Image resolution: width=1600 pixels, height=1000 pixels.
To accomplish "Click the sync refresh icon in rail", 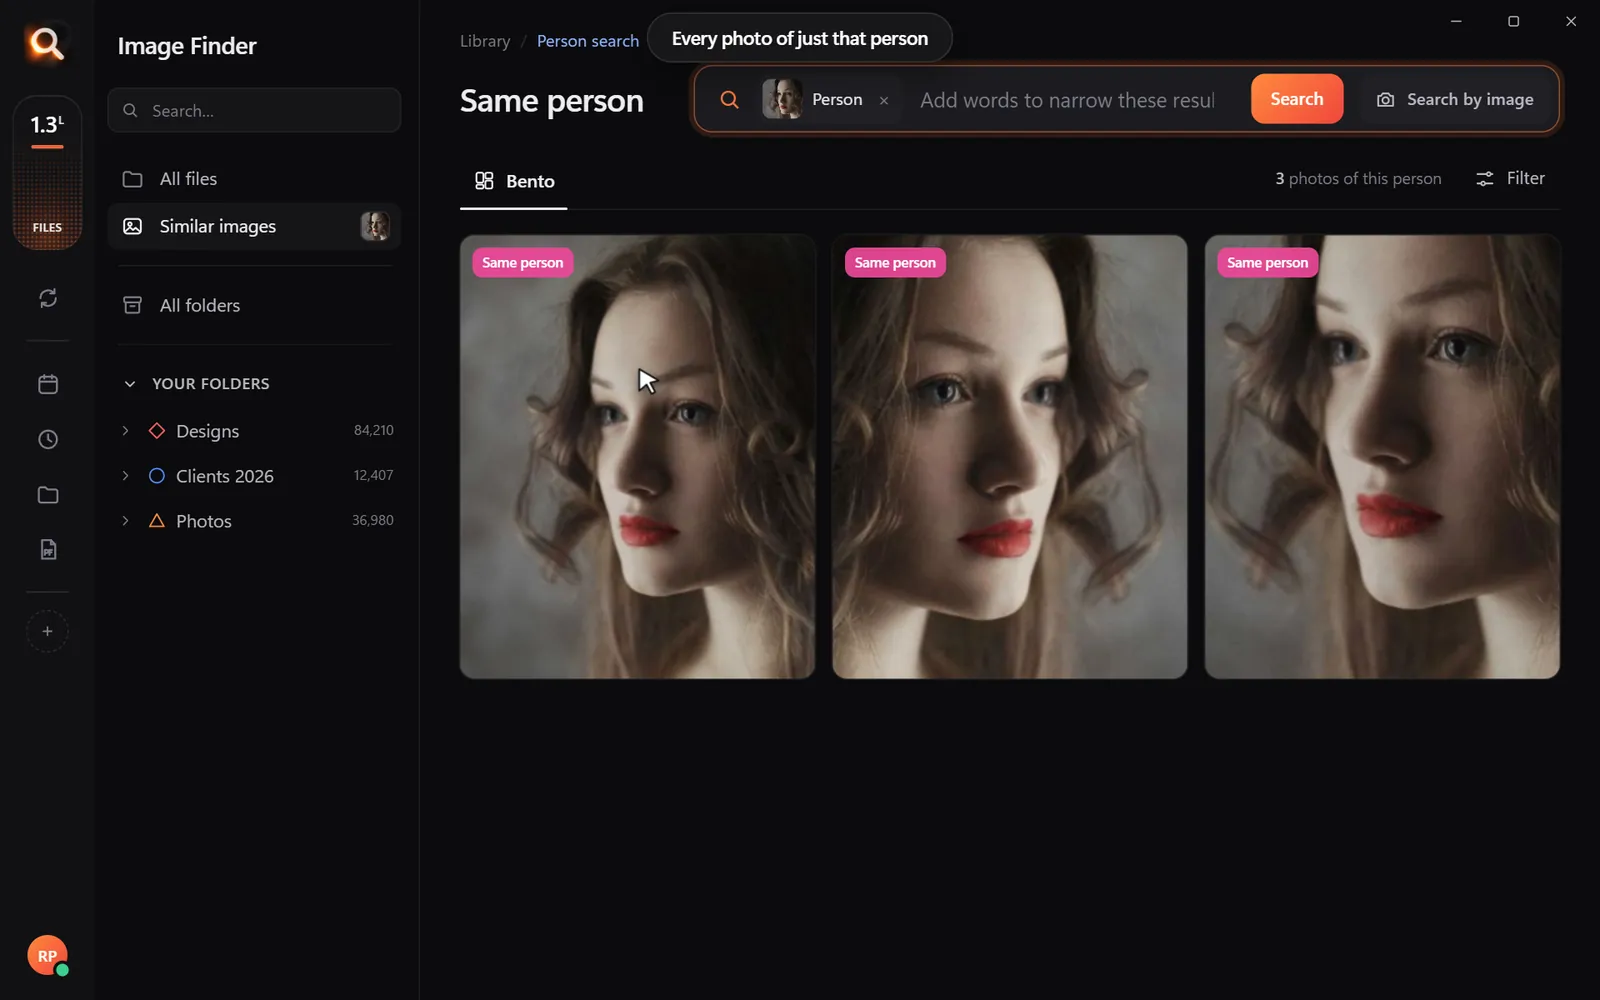I will [x=47, y=298].
